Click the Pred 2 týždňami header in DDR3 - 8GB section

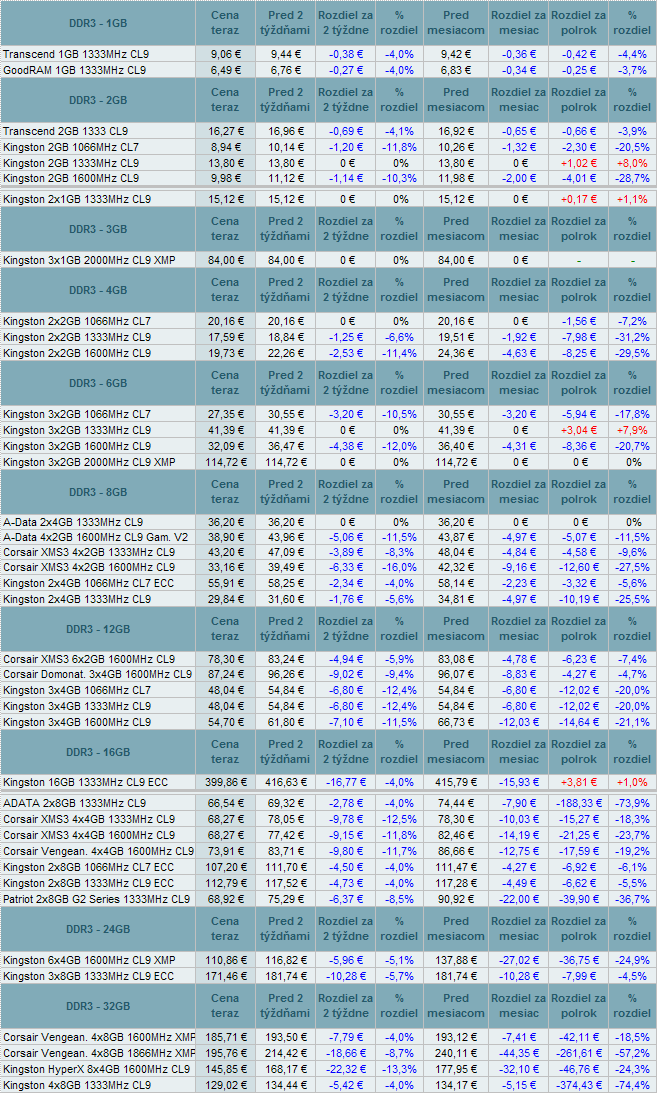[x=285, y=492]
